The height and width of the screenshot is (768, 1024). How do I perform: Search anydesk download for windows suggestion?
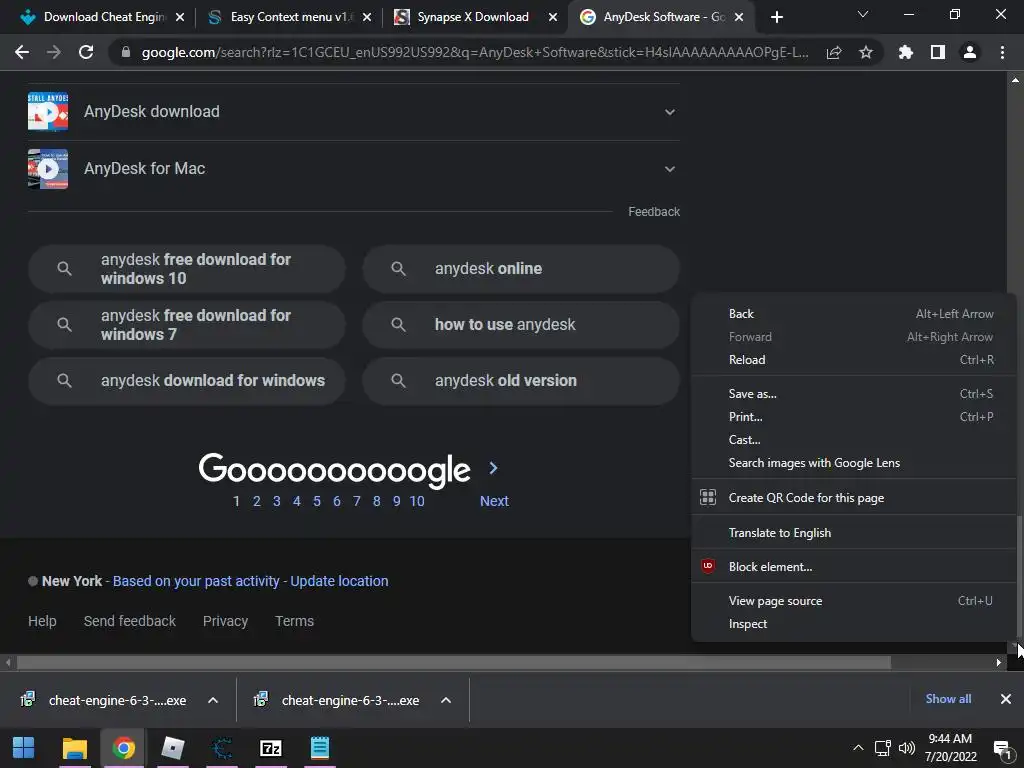tap(187, 381)
